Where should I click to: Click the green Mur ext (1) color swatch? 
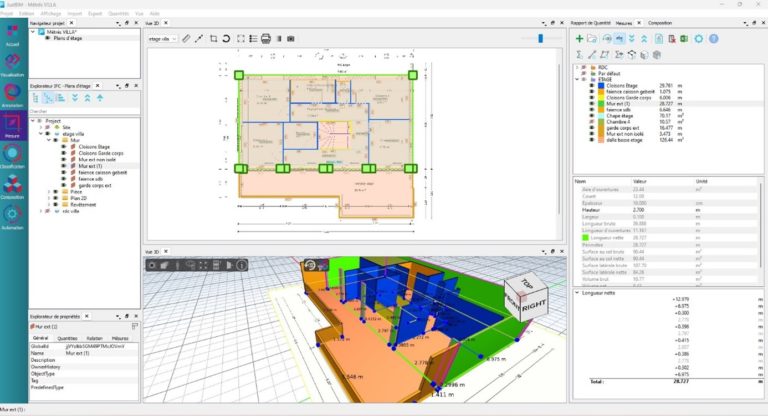coord(601,103)
